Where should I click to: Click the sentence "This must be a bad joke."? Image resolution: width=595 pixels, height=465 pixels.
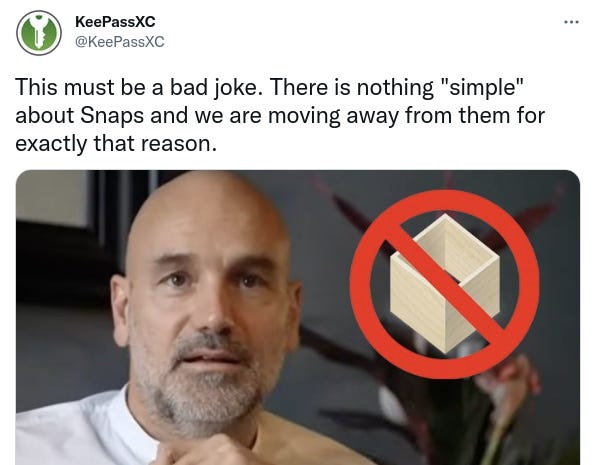(x=139, y=87)
